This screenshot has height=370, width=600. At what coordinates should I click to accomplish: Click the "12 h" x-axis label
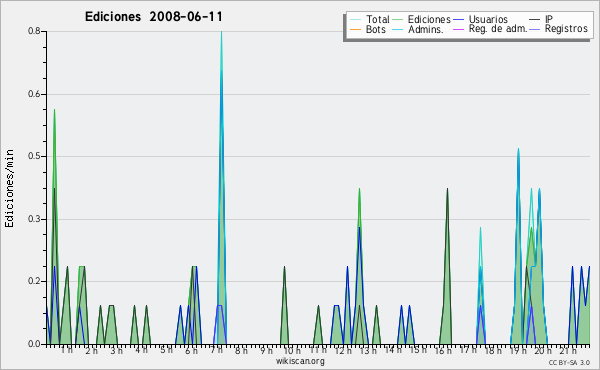click(343, 351)
